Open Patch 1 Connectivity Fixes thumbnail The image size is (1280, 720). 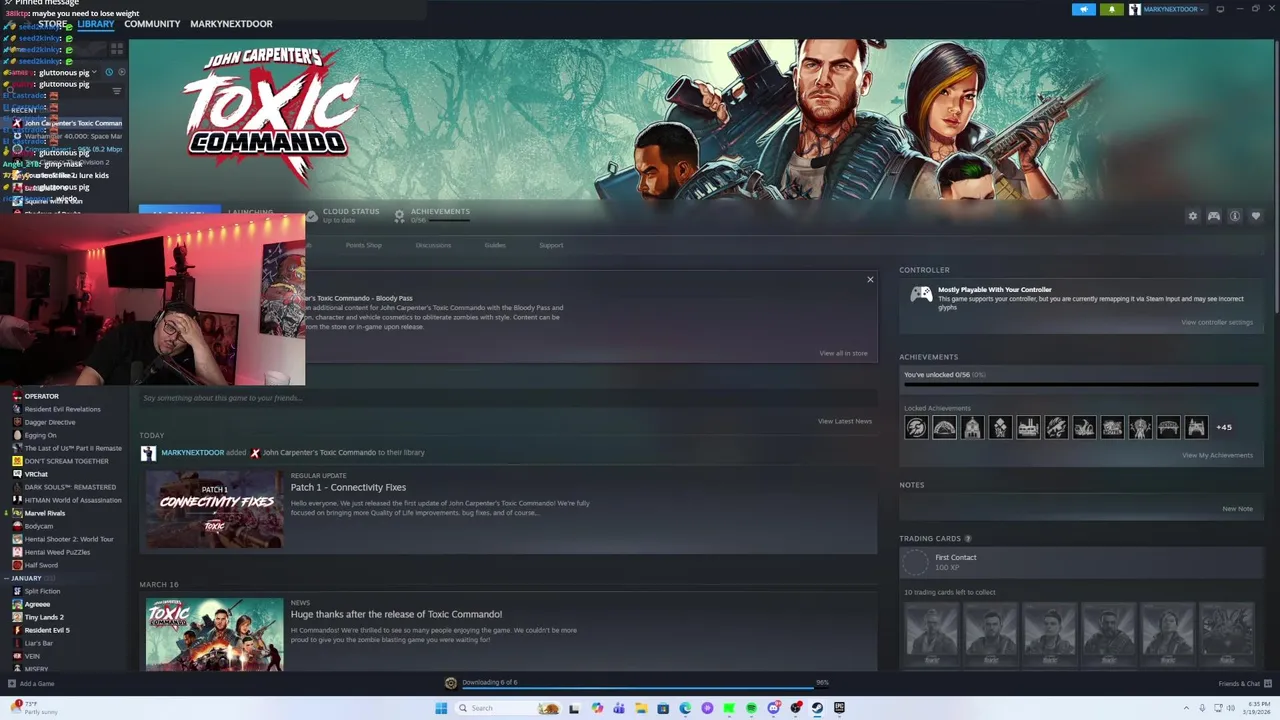click(214, 509)
